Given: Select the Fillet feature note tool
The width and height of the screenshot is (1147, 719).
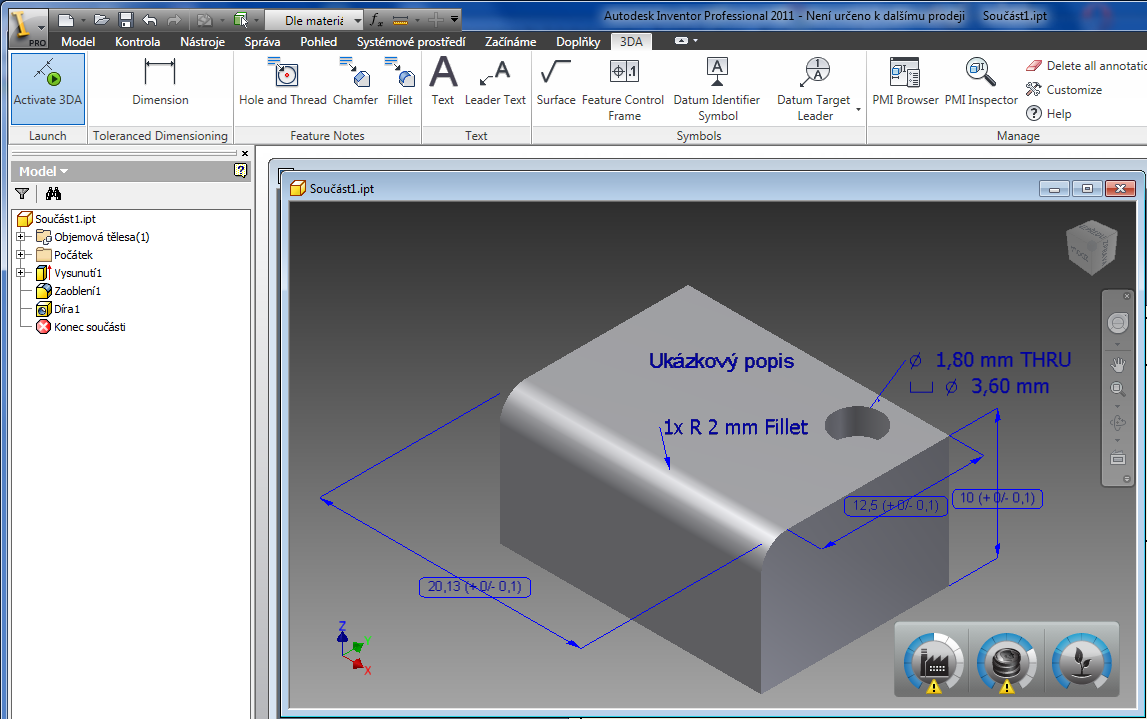Looking at the screenshot, I should [x=402, y=83].
